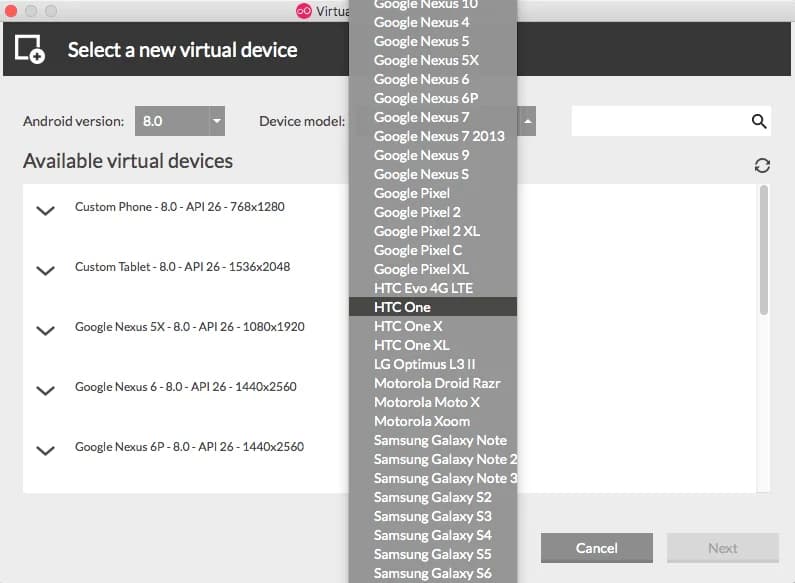Pick Google Pixel C model

433,250
